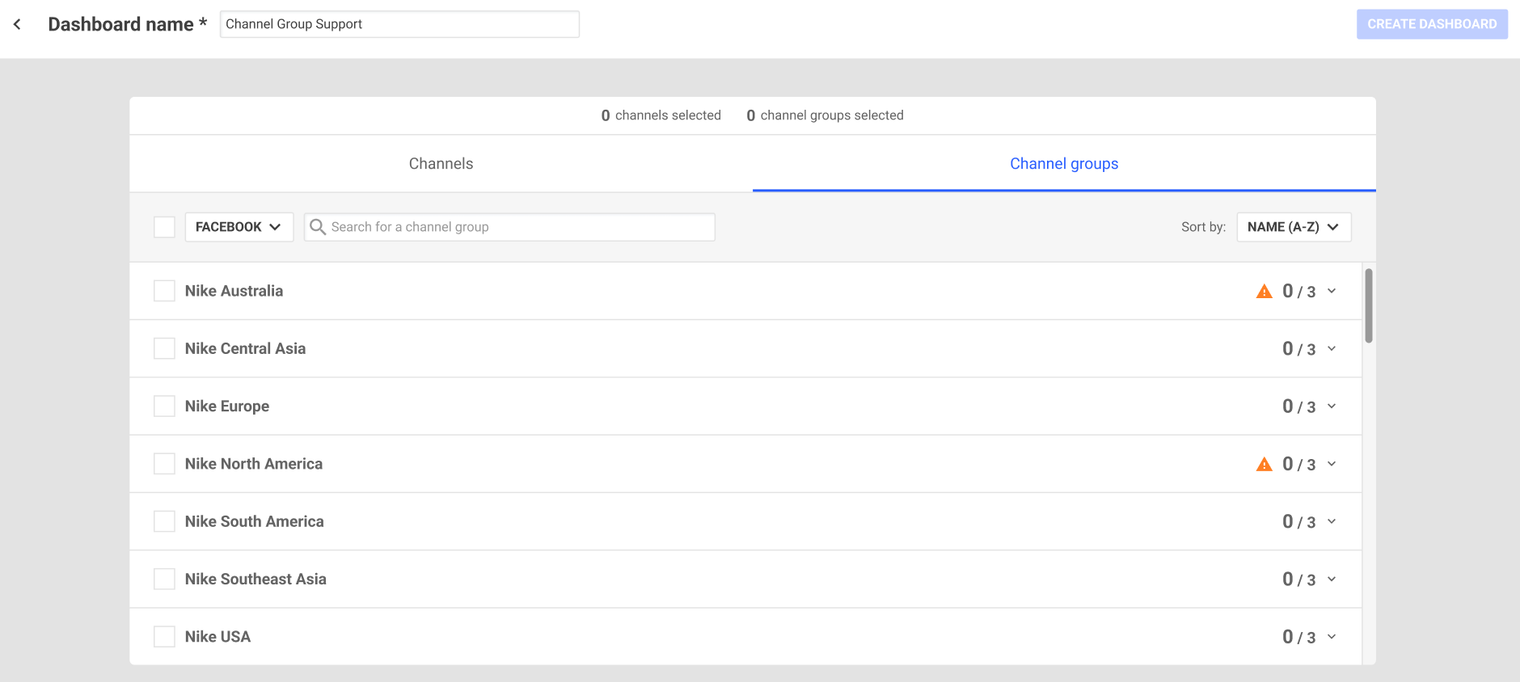Viewport: 1520px width, 682px height.
Task: Expand the Nike Australia group chevron
Action: [1332, 291]
